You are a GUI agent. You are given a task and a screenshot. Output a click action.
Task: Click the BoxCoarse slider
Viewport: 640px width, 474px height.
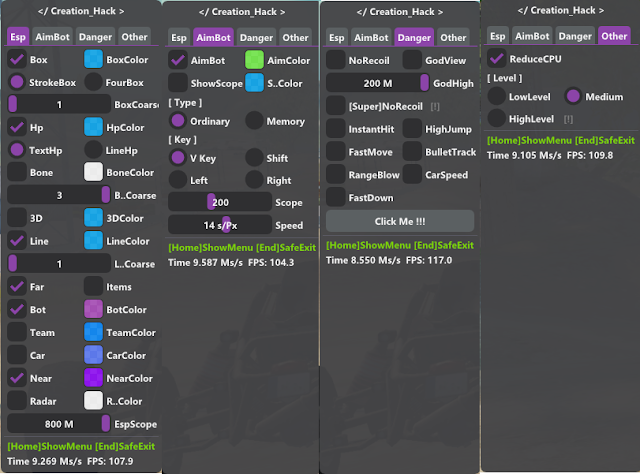[59, 105]
